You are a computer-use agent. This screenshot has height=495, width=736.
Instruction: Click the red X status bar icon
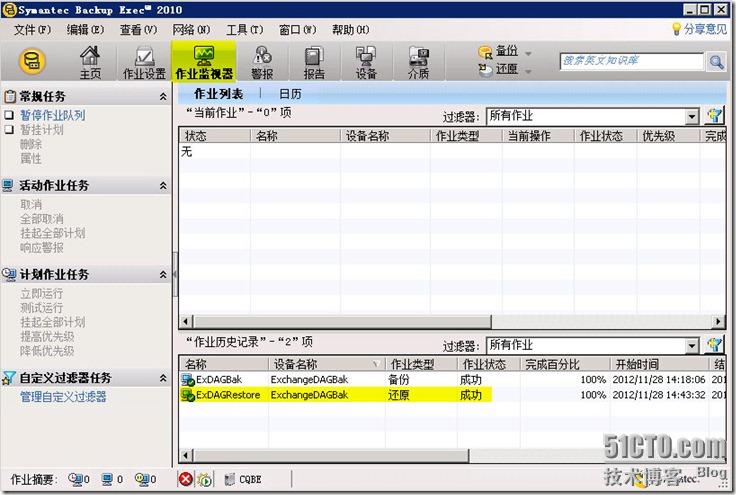(186, 480)
